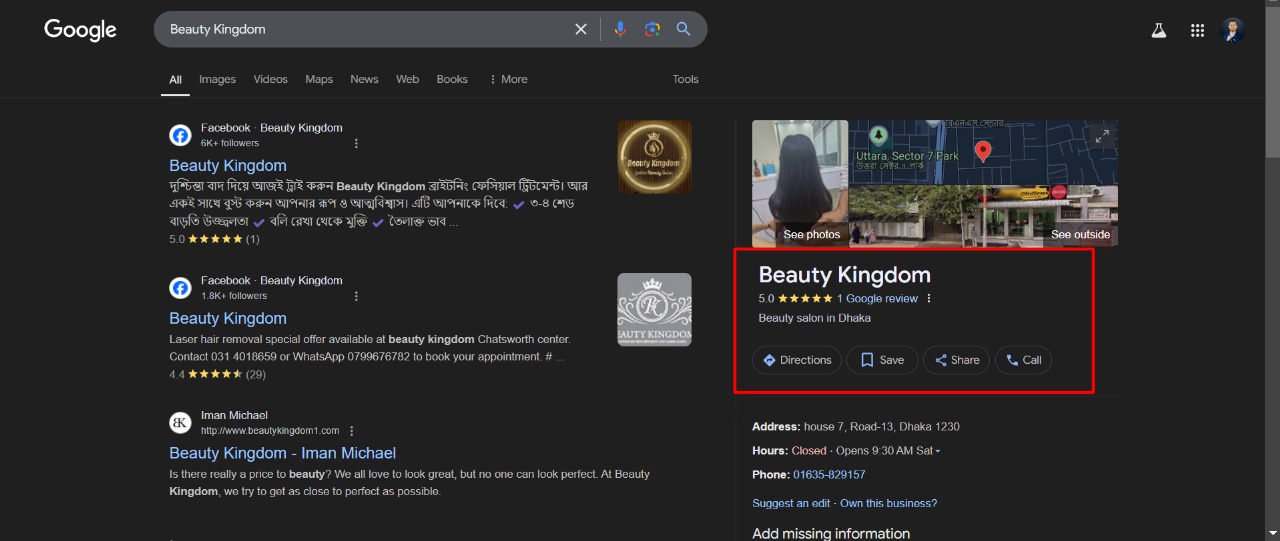Clear the search box with the X icon
The width and height of the screenshot is (1280, 541).
click(x=580, y=29)
